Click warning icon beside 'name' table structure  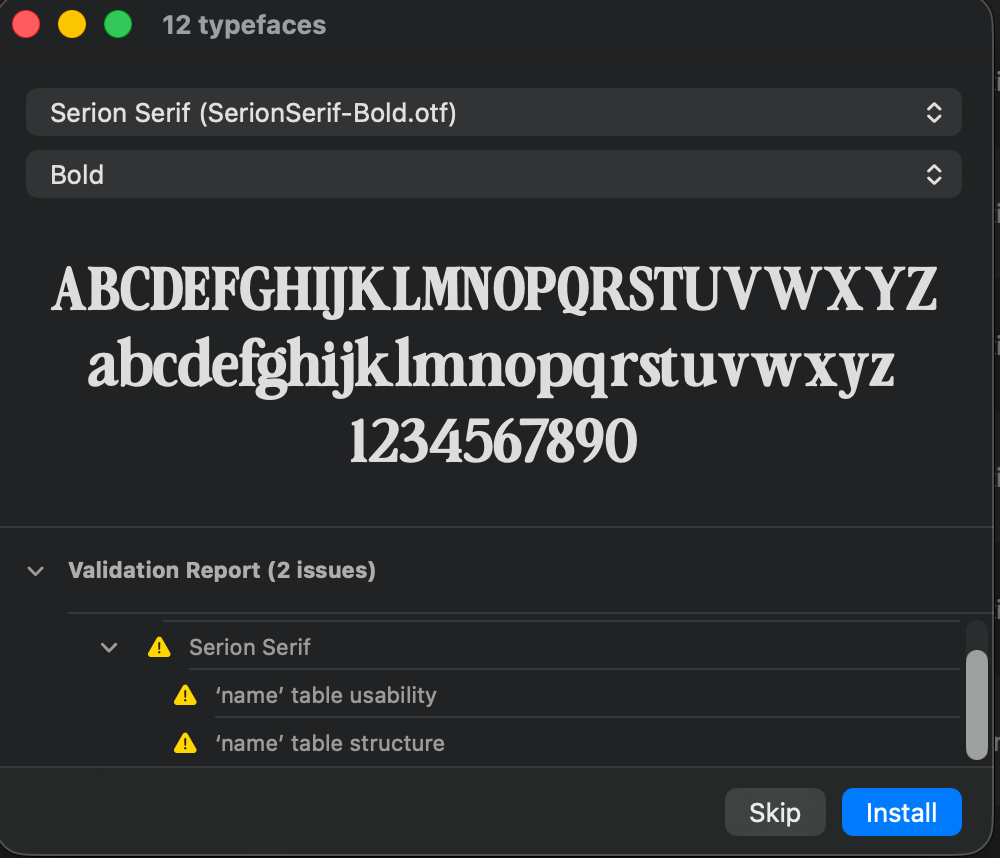point(185,743)
